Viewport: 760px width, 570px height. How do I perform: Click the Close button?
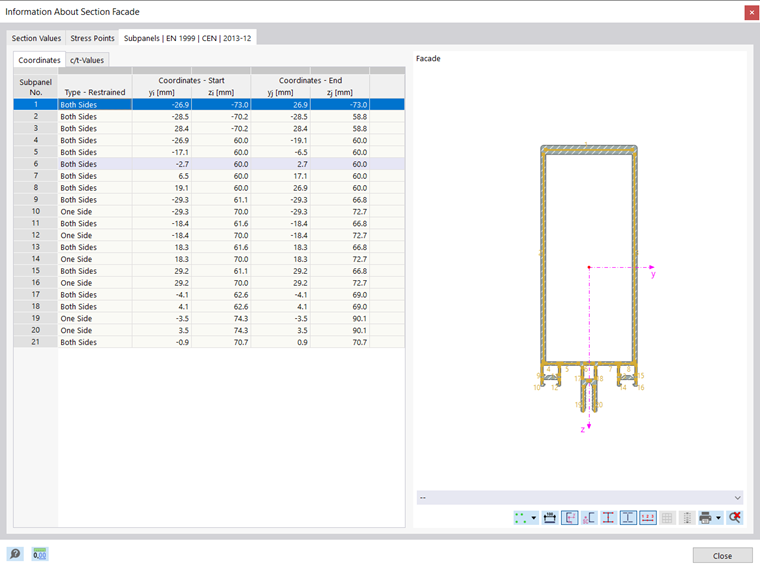coord(722,555)
